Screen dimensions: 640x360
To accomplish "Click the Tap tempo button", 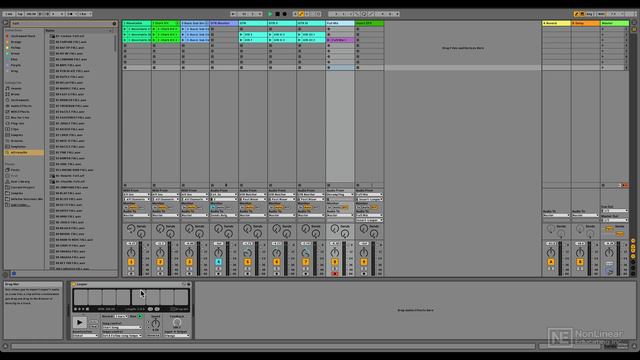I will pos(20,14).
